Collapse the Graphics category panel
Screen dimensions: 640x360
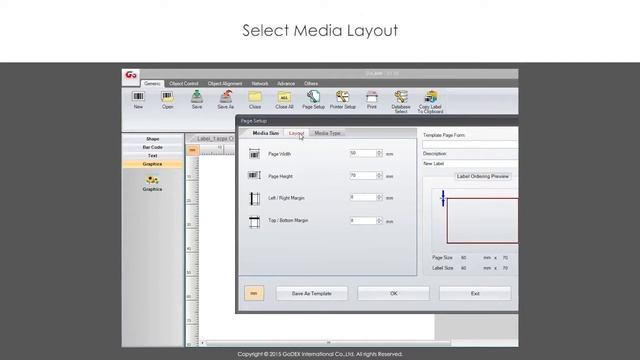153,164
